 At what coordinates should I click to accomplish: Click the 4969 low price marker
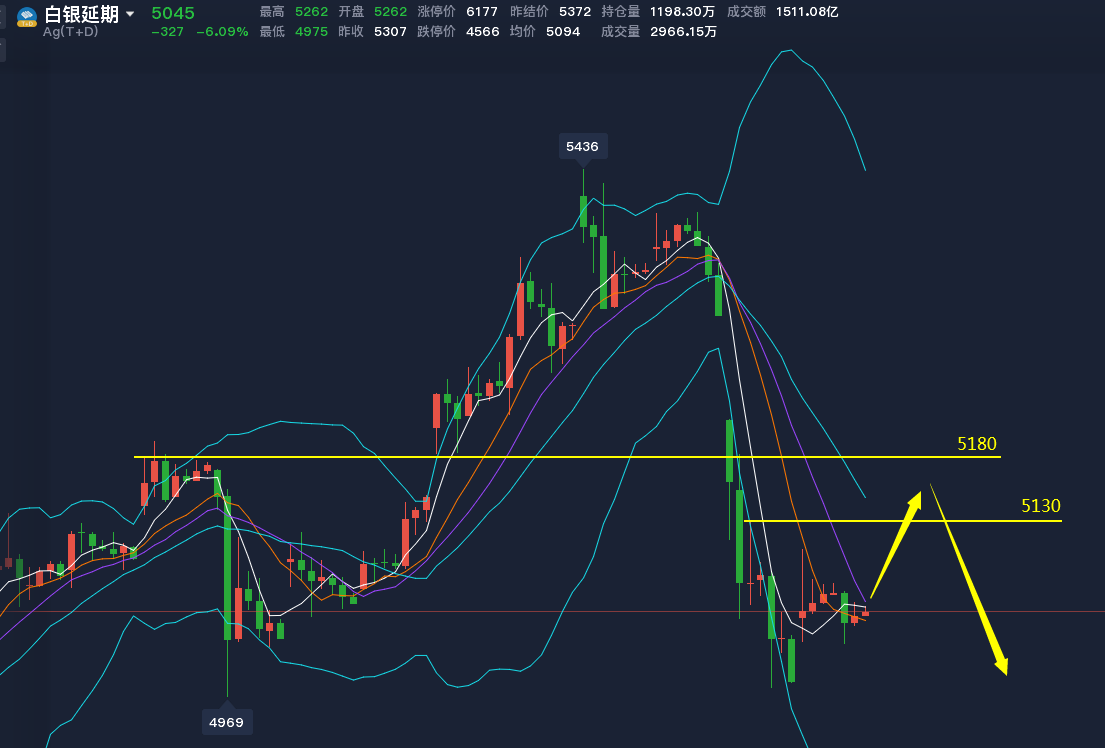click(x=226, y=722)
